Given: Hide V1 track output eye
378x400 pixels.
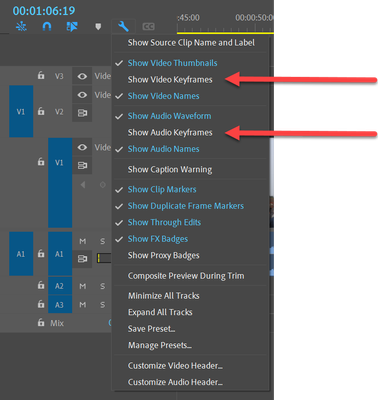Looking at the screenshot, I should [82, 147].
